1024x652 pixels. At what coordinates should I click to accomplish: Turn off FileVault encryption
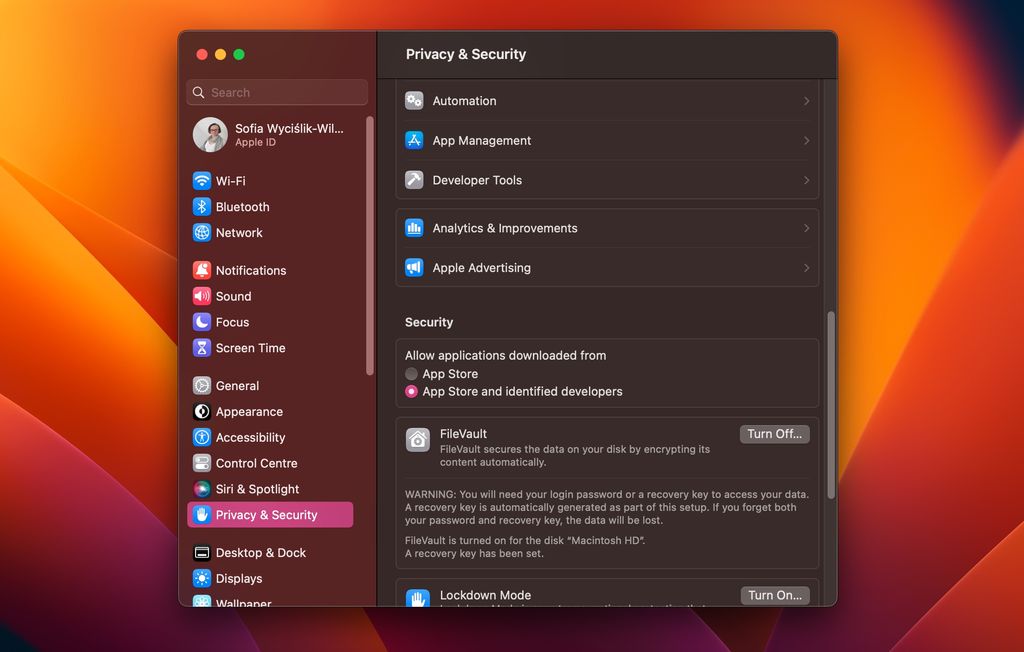(774, 434)
